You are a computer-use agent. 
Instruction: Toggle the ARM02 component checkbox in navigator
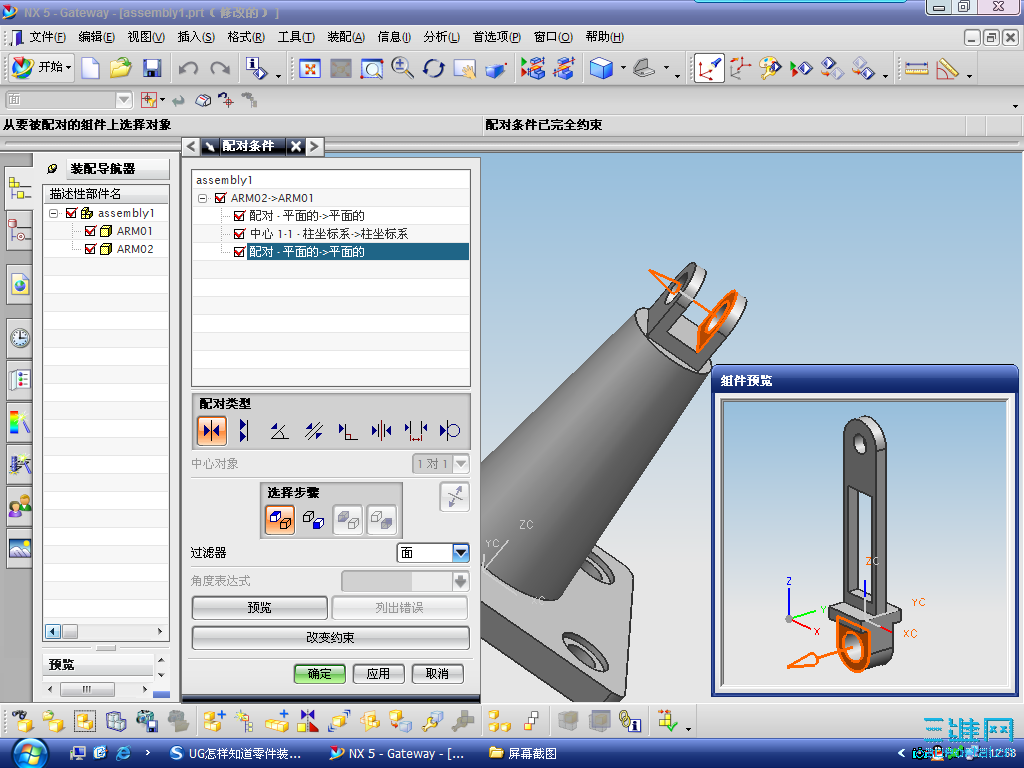tap(90, 249)
